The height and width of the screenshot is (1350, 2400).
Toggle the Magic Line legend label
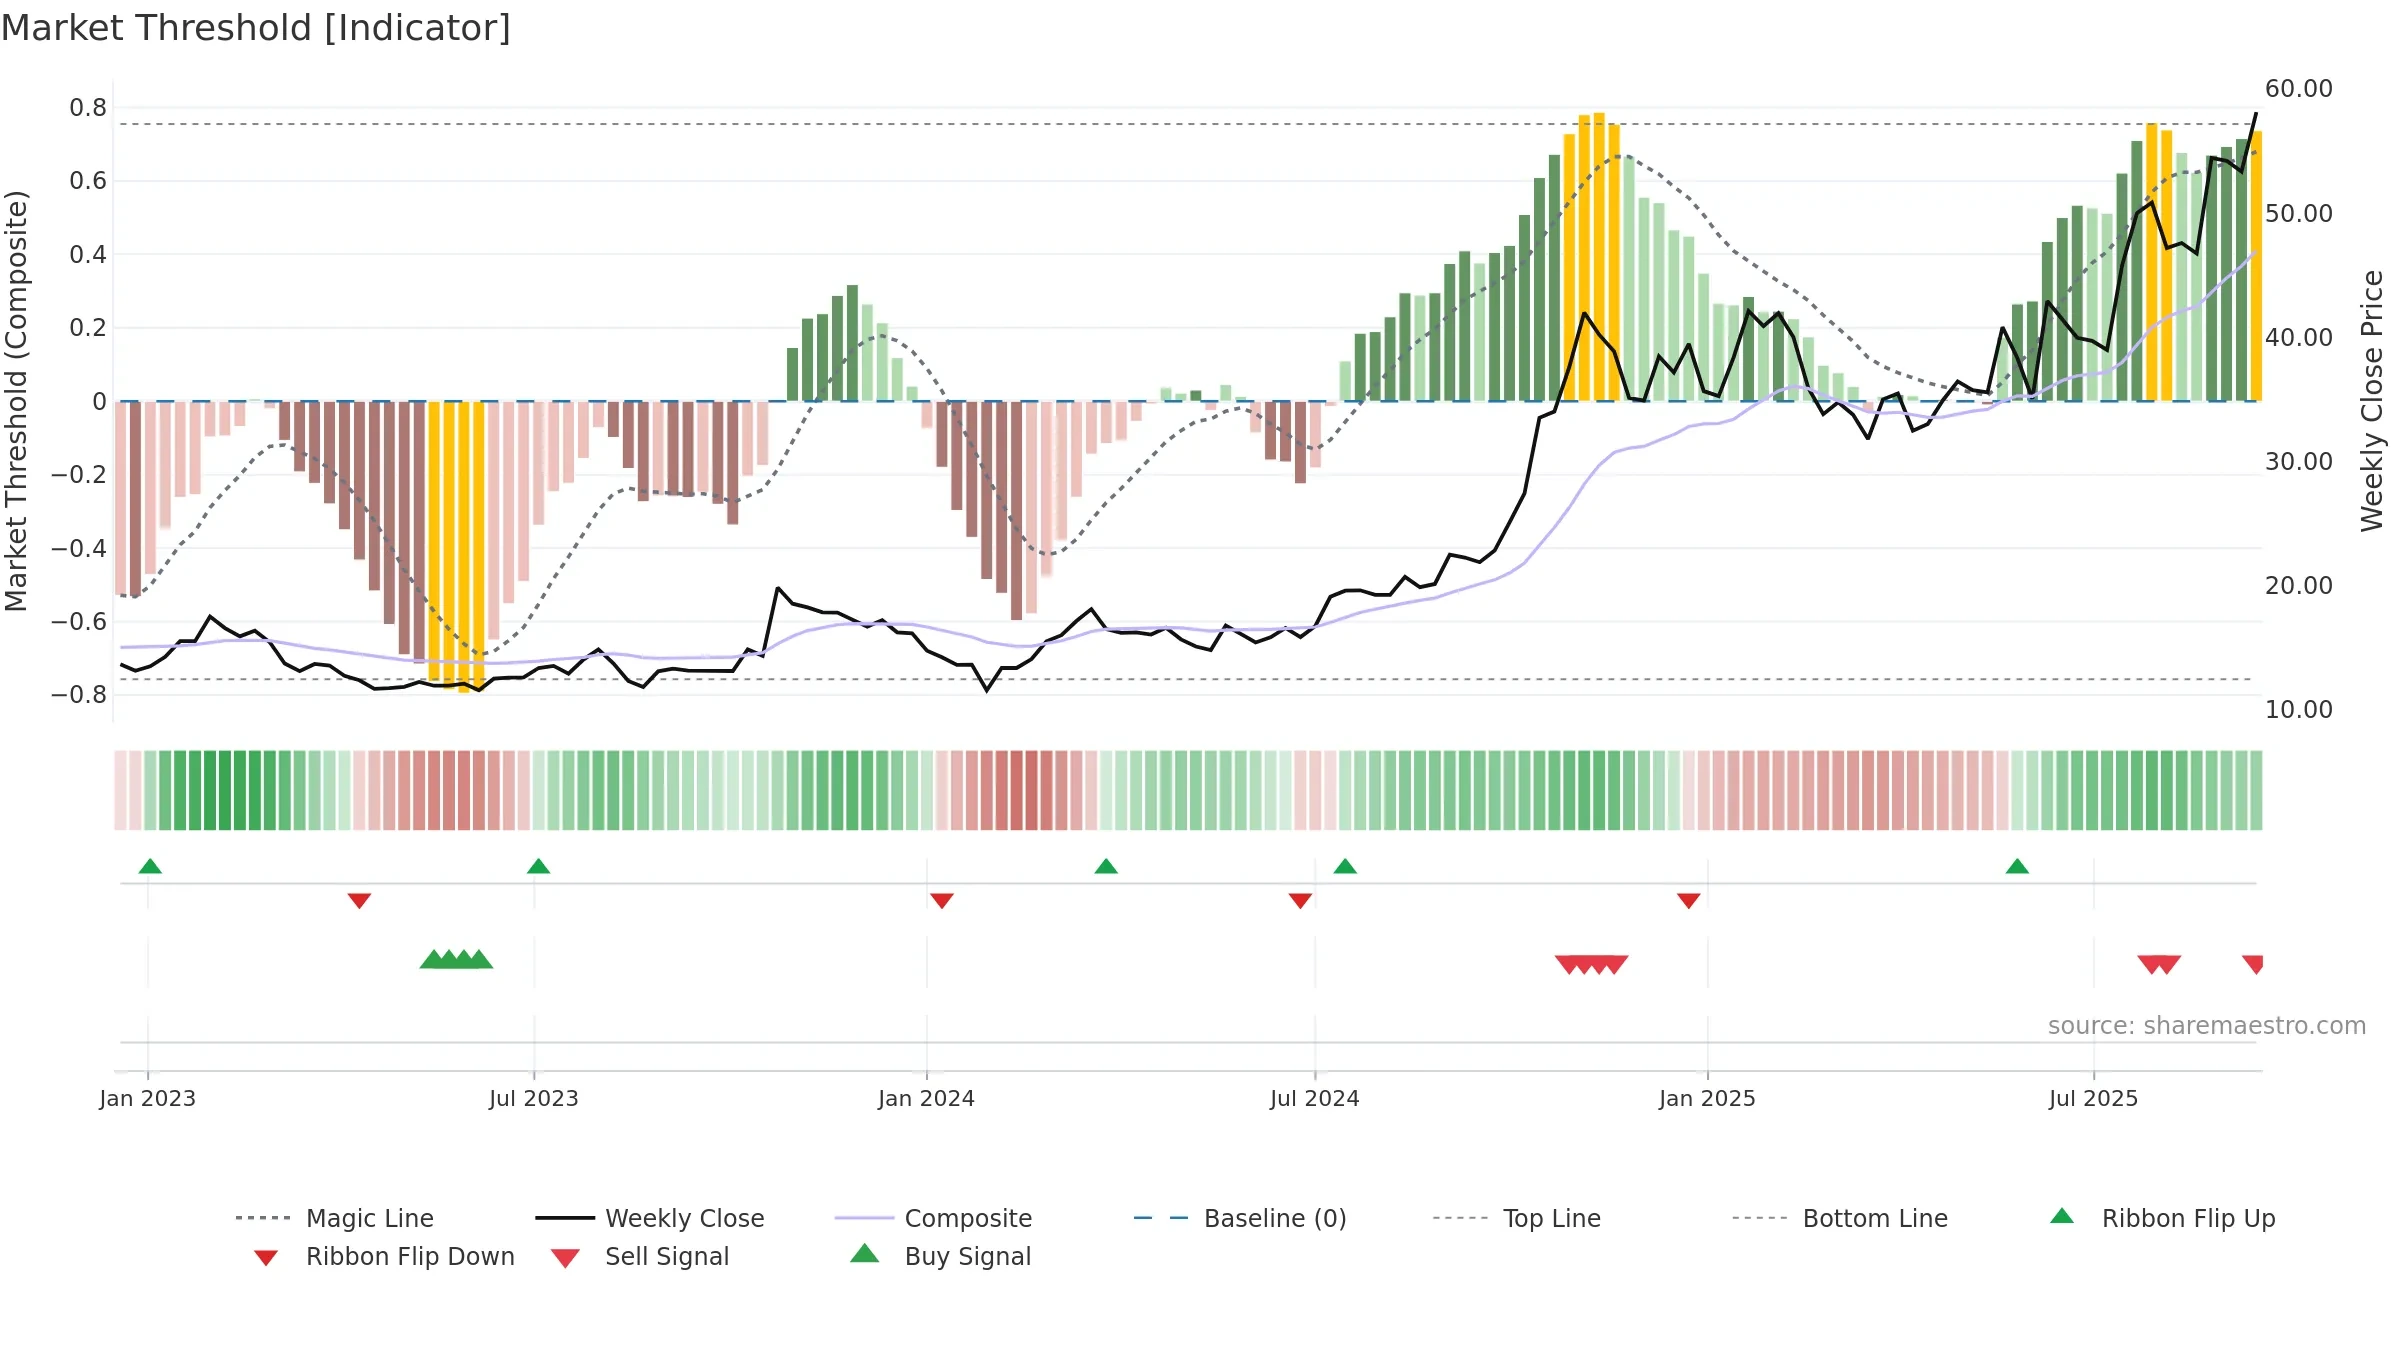click(370, 1218)
